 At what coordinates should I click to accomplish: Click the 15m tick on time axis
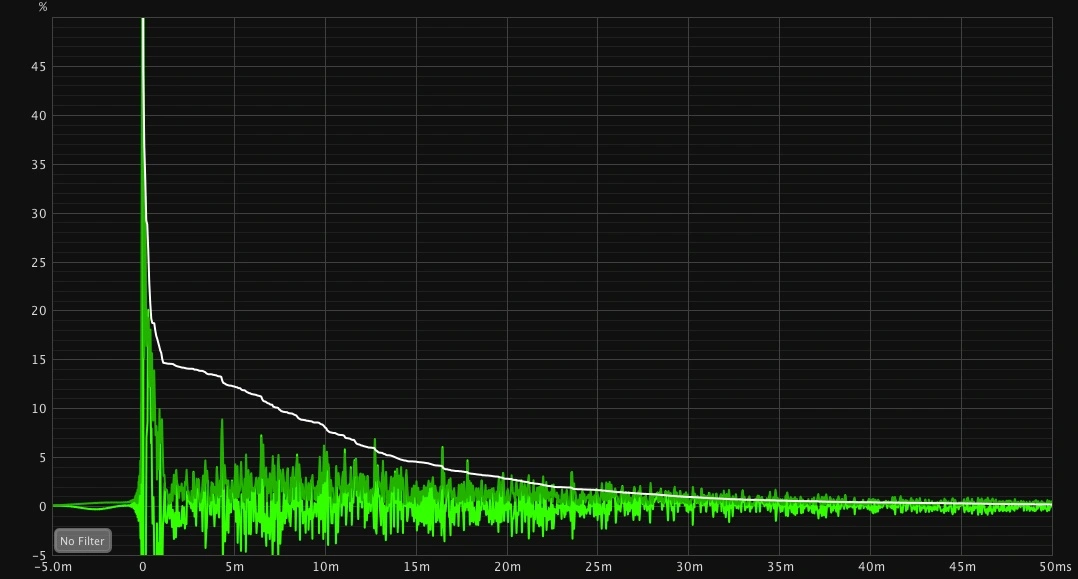tap(416, 567)
